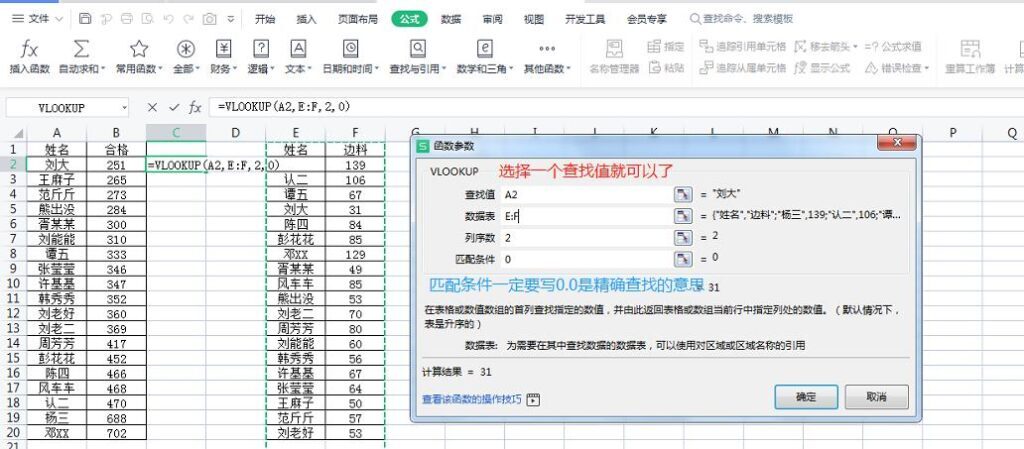This screenshot has width=1024, height=449.
Task: Click 公式求值 button
Action: pyautogui.click(x=893, y=46)
